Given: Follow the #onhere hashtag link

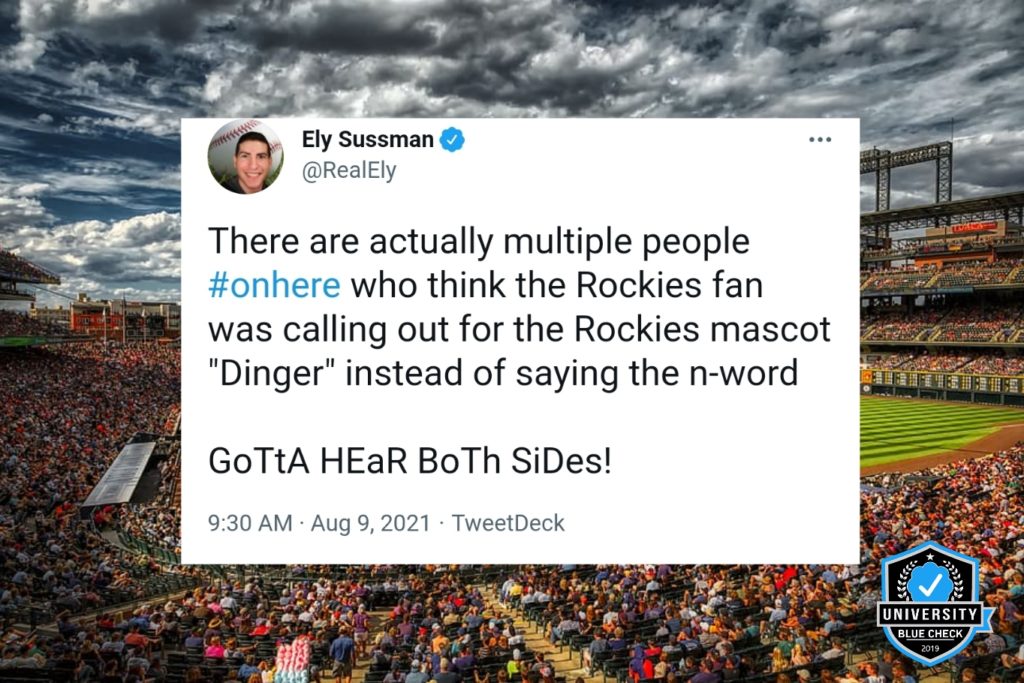Looking at the screenshot, I should pyautogui.click(x=274, y=285).
